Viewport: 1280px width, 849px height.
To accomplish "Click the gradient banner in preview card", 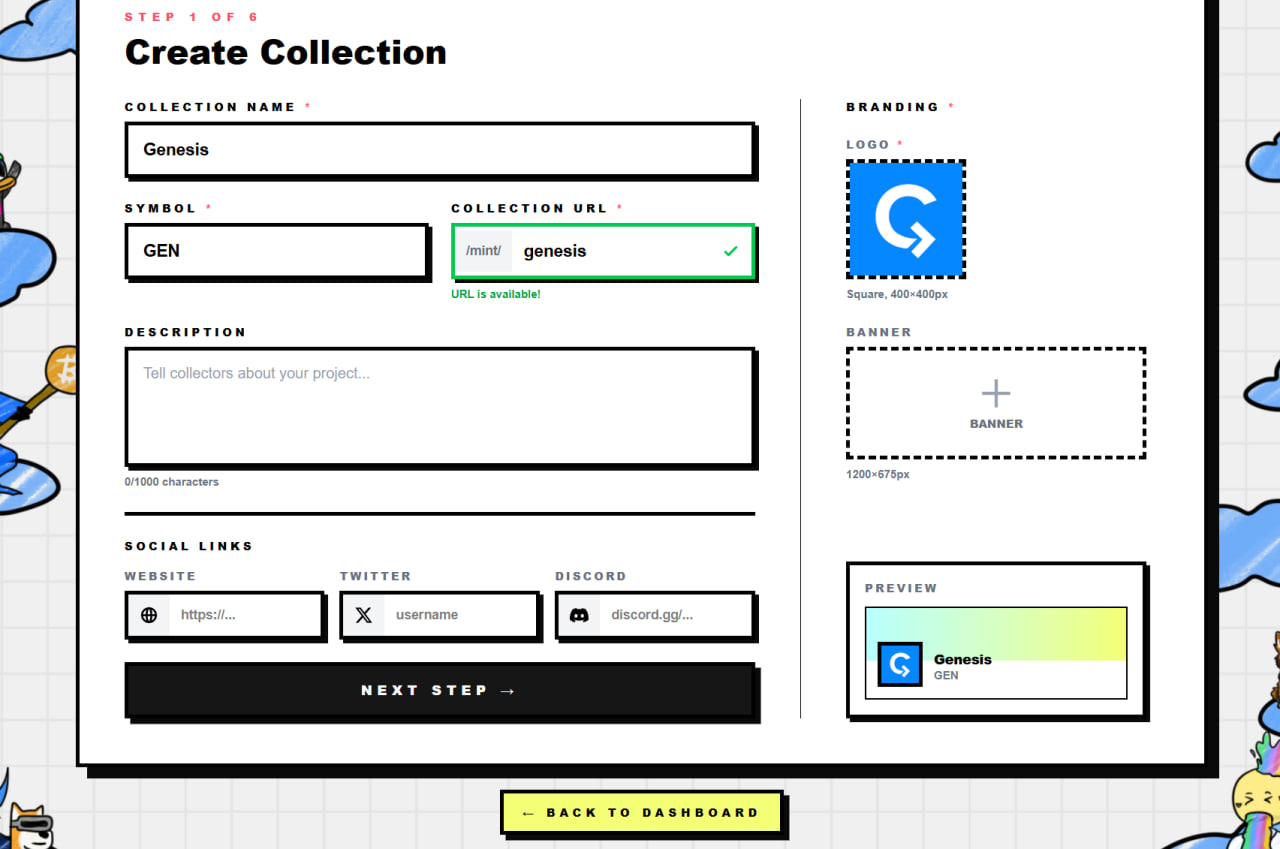I will (996, 634).
